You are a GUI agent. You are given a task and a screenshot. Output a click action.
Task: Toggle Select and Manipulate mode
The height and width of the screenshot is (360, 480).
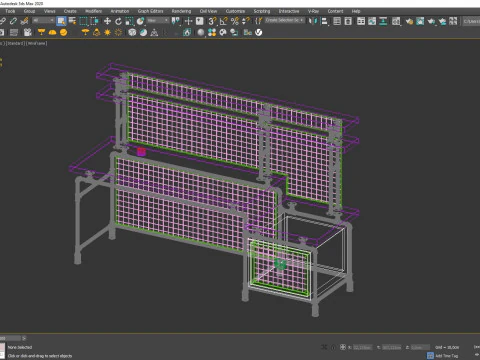pyautogui.click(x=188, y=21)
